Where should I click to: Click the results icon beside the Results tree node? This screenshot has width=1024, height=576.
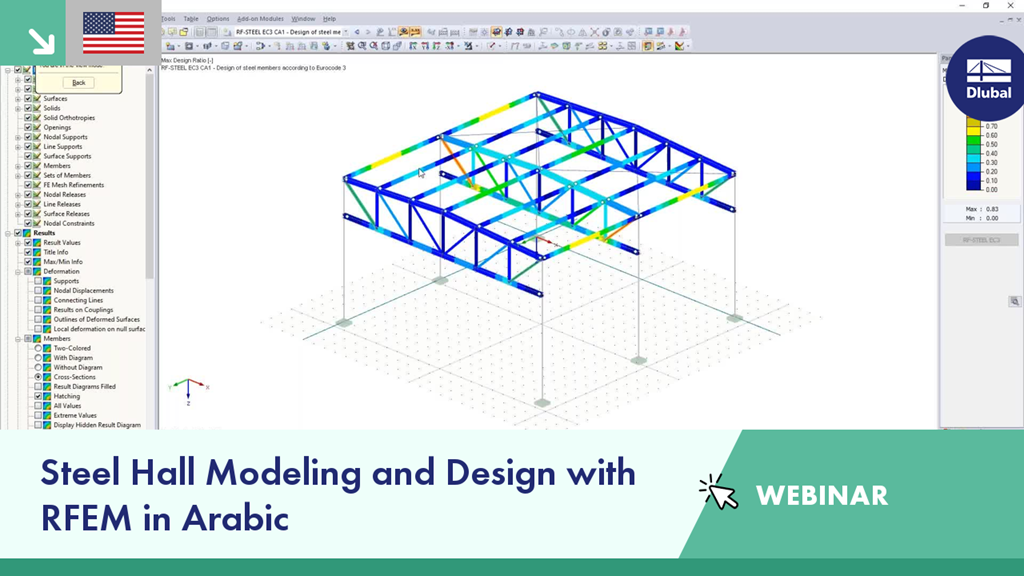[x=27, y=233]
